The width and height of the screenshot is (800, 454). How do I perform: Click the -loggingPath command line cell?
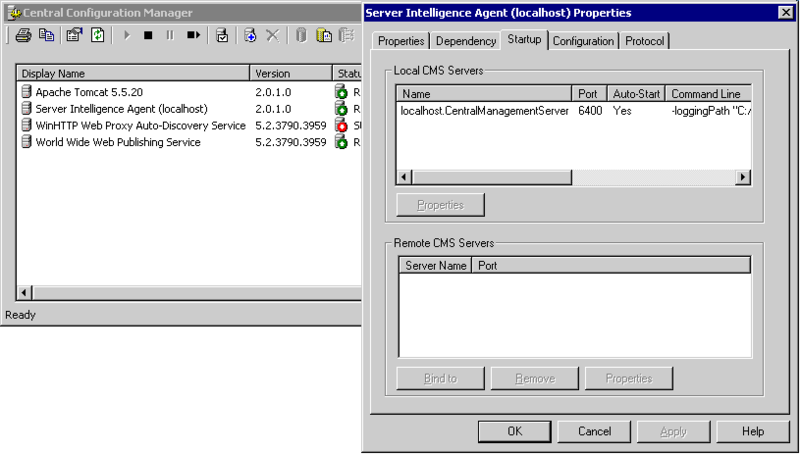coord(711,111)
